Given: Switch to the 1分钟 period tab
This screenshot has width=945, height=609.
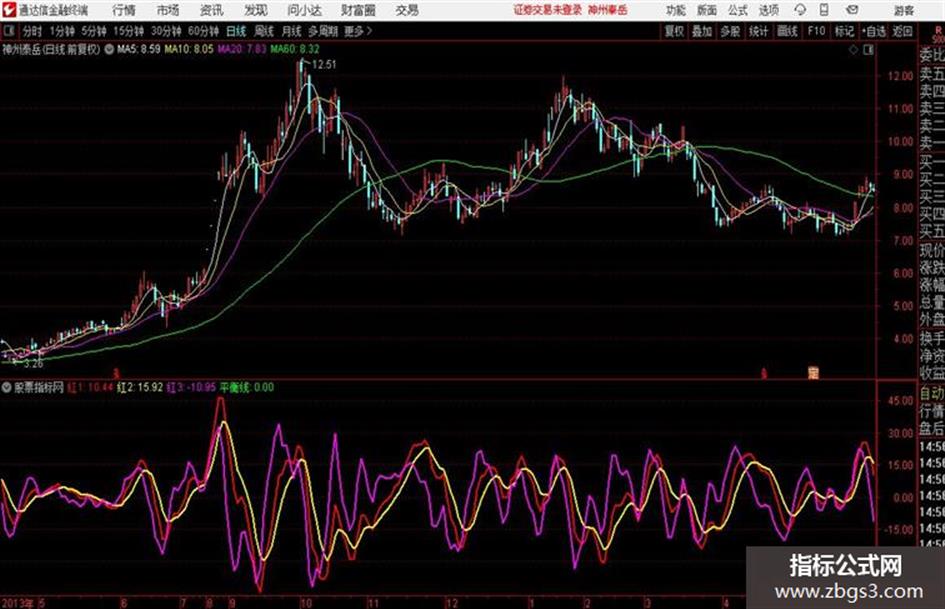Looking at the screenshot, I should (61, 31).
